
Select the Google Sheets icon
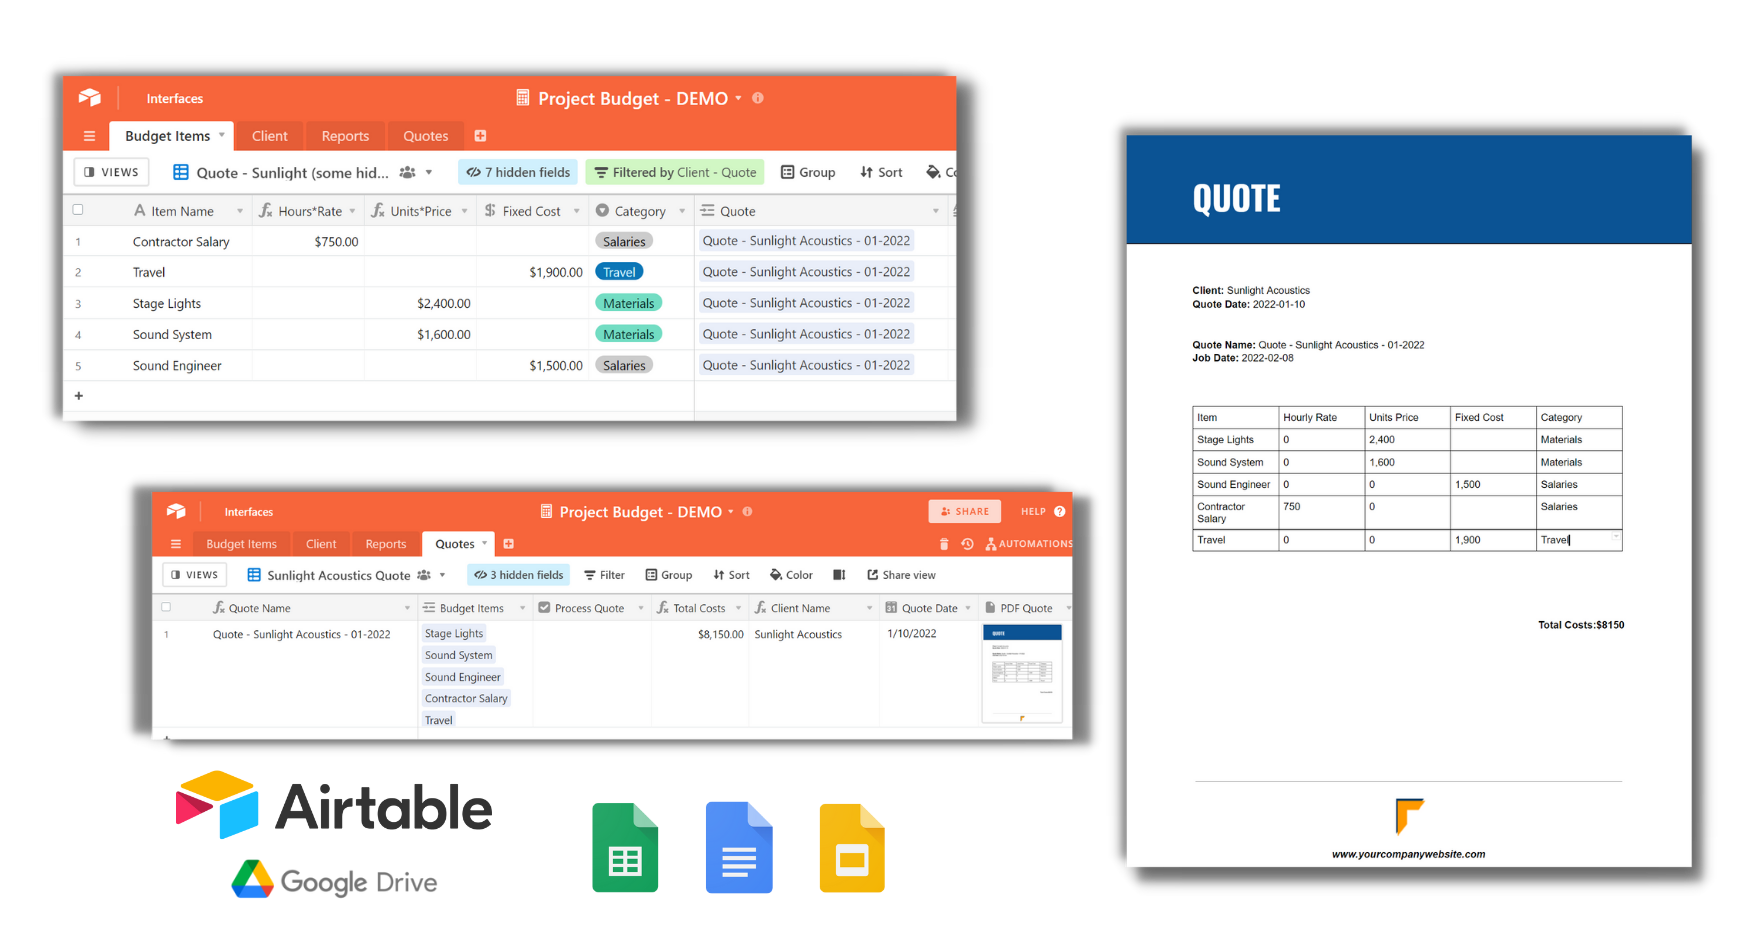625,847
